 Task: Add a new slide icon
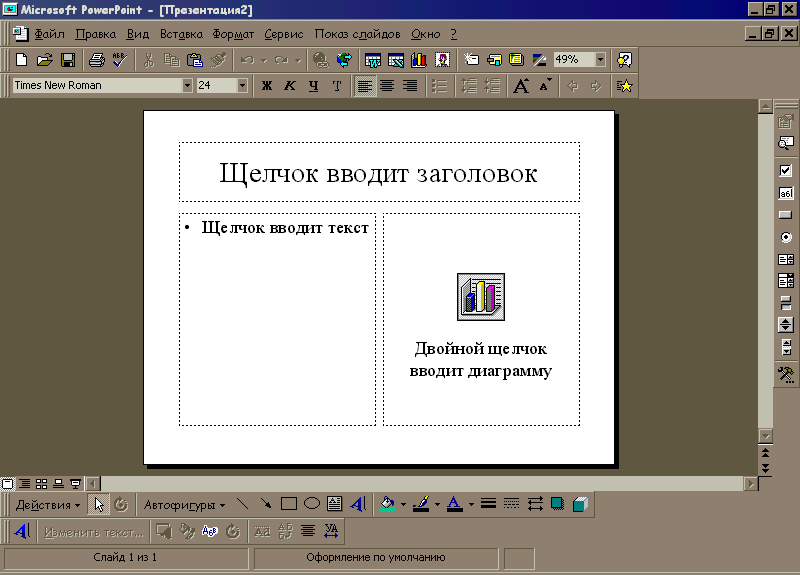point(471,60)
